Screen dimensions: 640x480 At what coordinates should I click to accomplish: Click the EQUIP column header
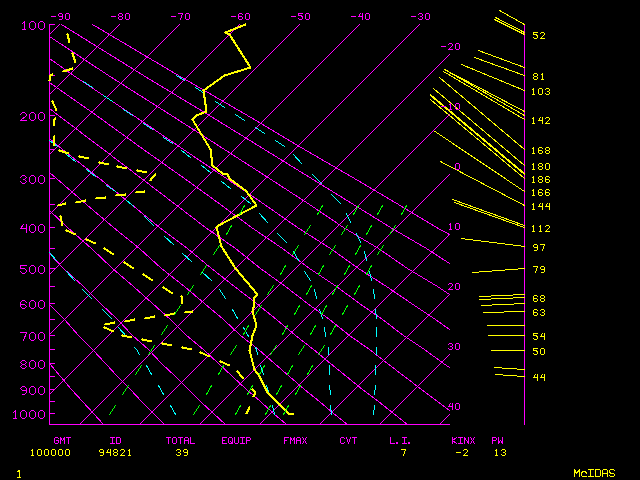coord(237,440)
